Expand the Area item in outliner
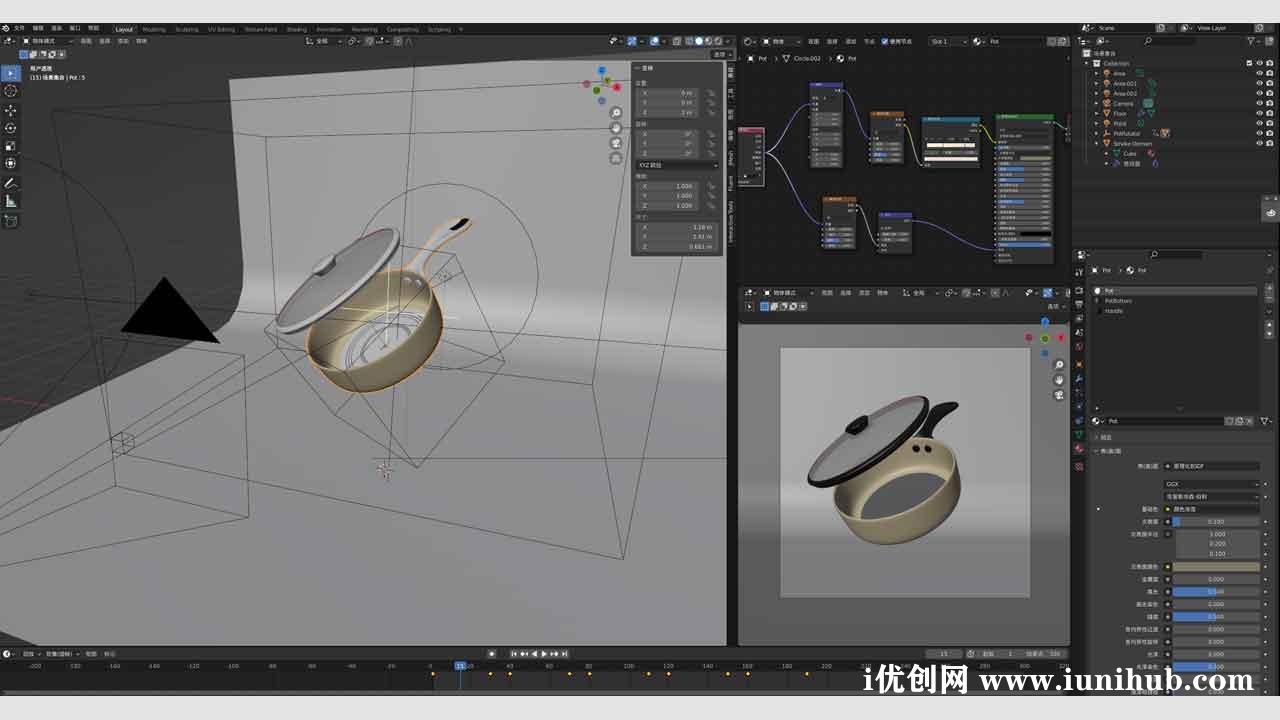1280x720 pixels. coord(1098,73)
